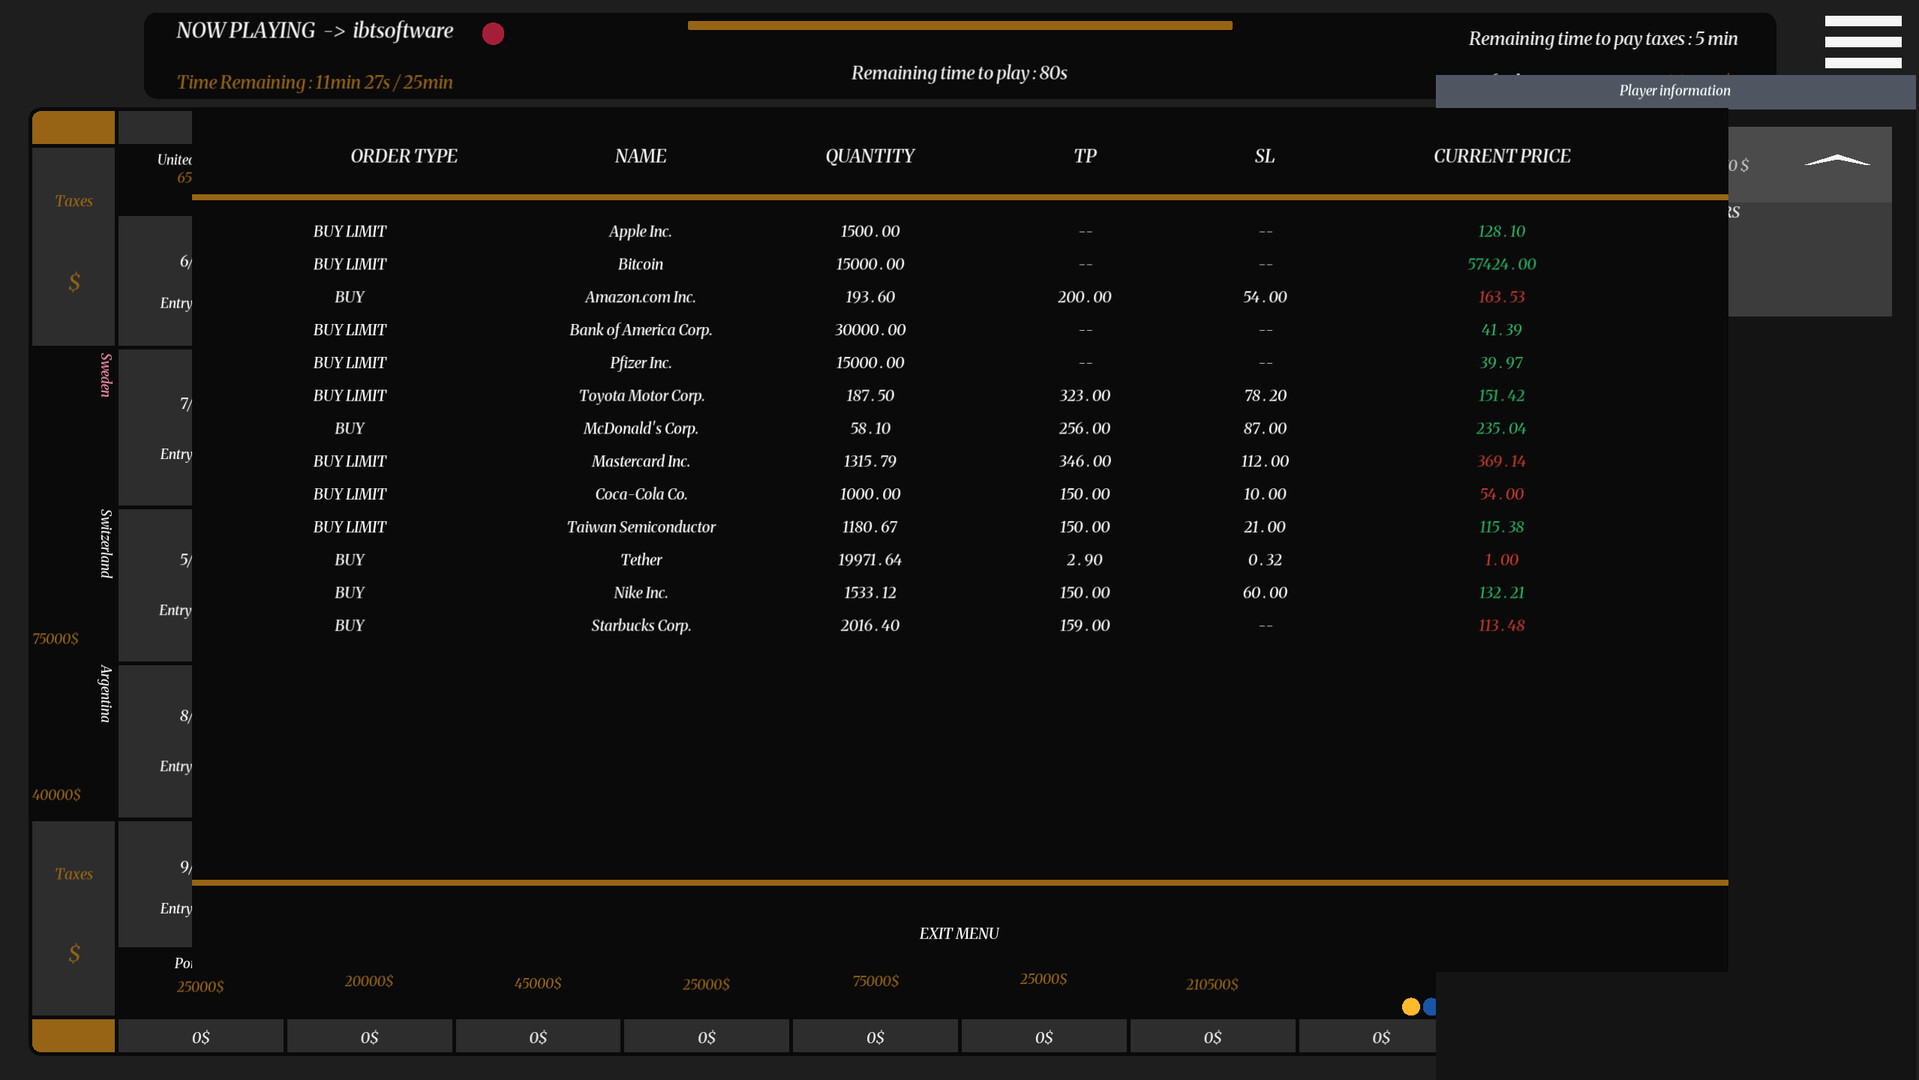Click the red dot beside ibtsoftware
The width and height of the screenshot is (1919, 1080).
point(493,34)
